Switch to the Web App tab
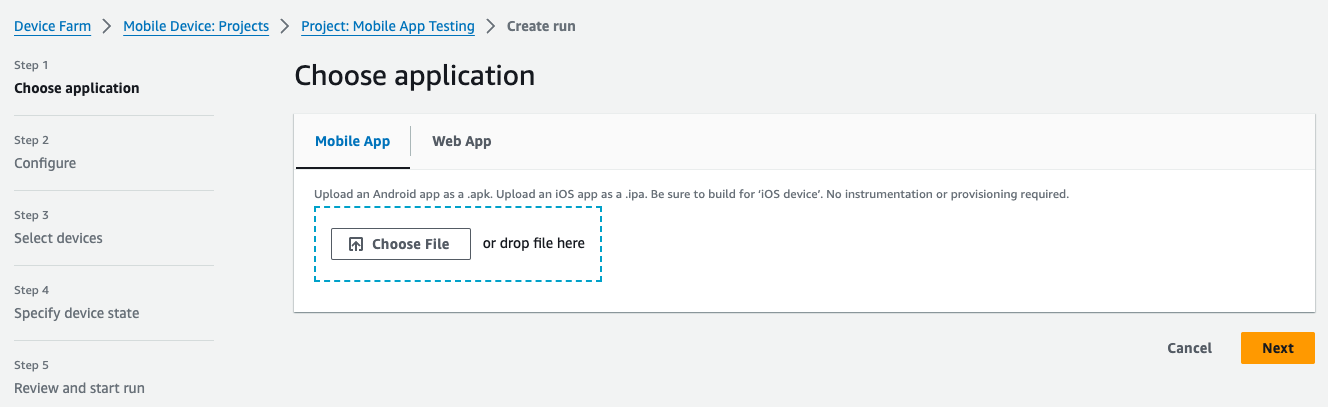This screenshot has height=407, width=1328. (x=461, y=141)
